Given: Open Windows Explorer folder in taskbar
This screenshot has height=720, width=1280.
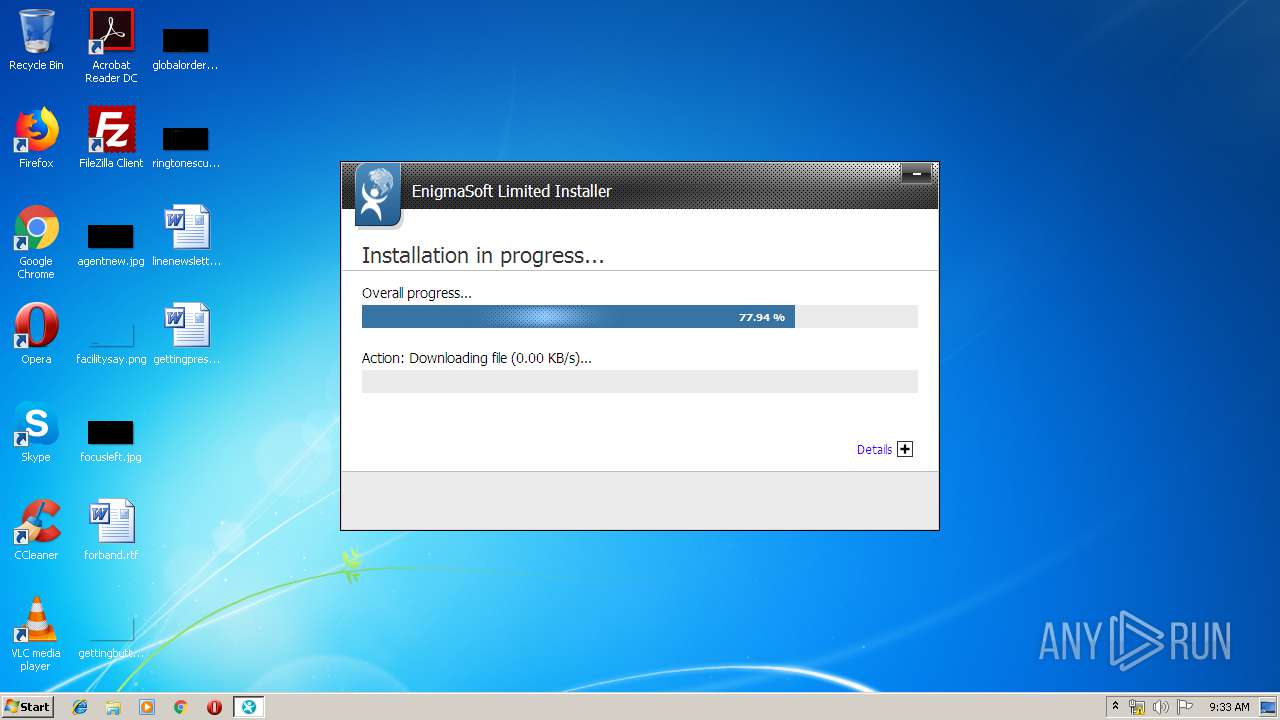Looking at the screenshot, I should click(113, 707).
